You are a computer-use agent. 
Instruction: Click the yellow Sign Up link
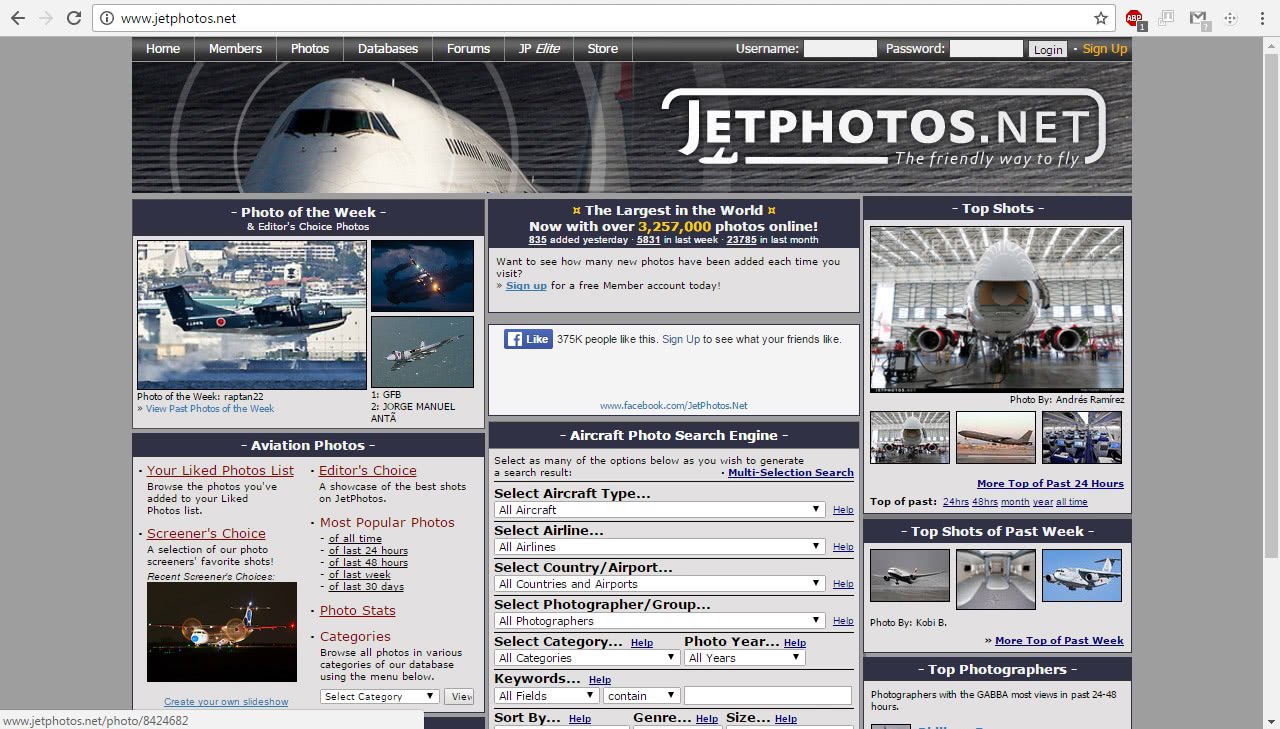tap(1105, 49)
